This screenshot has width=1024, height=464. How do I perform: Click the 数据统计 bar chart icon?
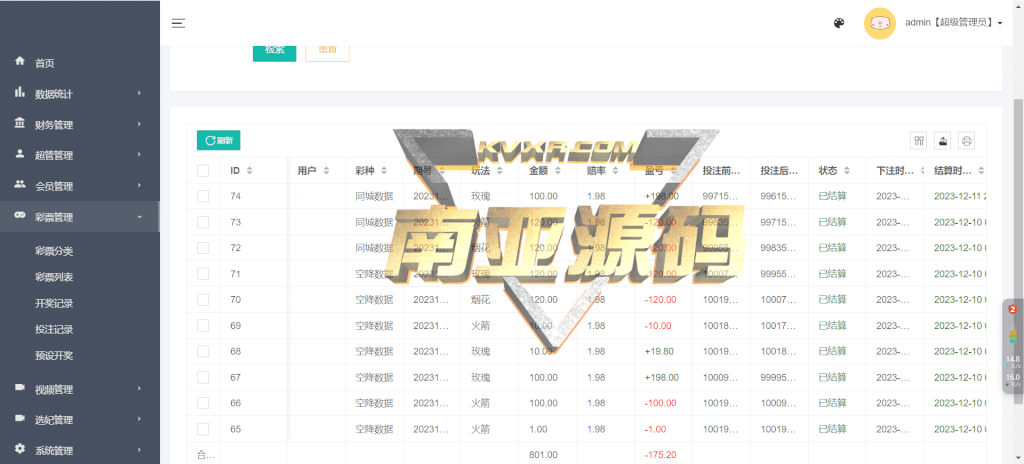pos(20,91)
